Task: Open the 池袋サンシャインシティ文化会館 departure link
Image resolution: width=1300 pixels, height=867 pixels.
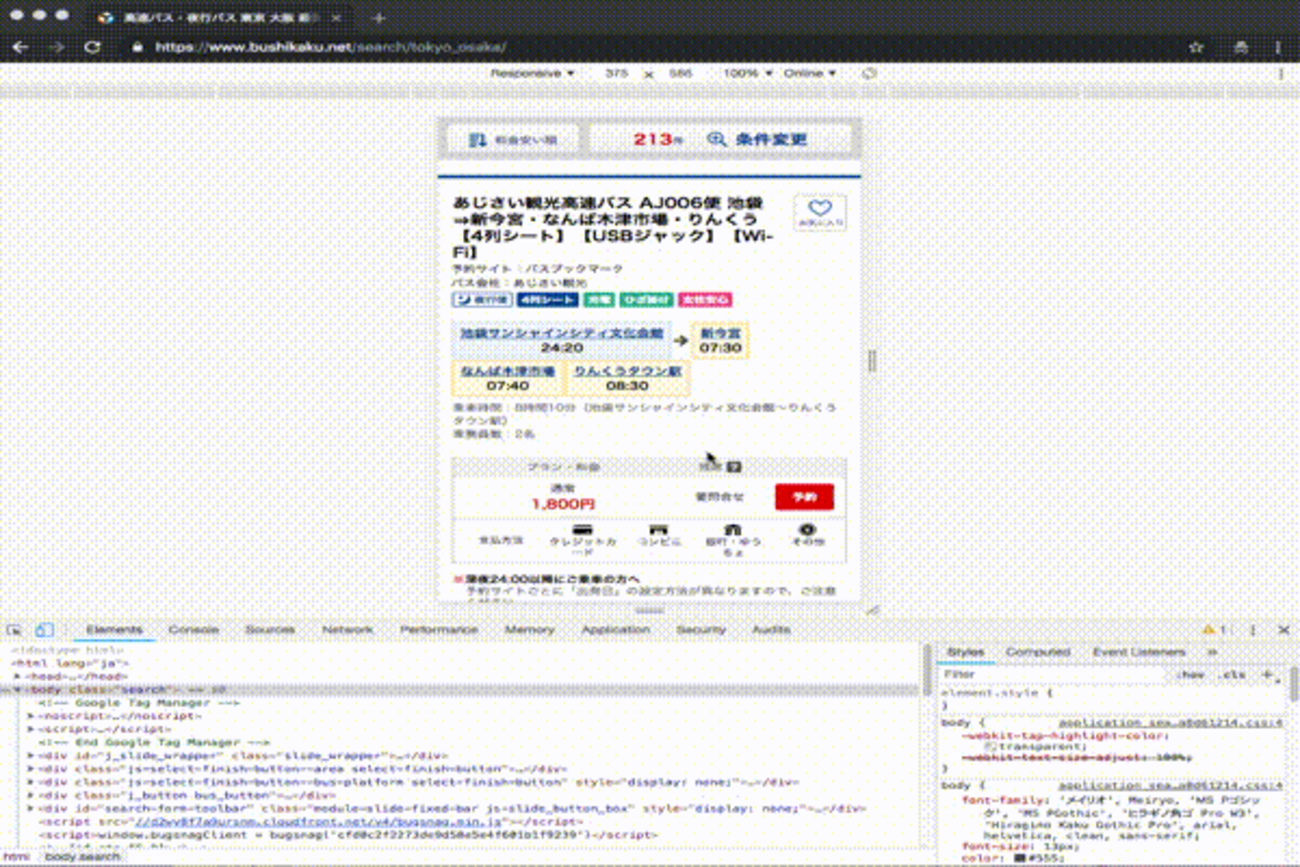Action: pyautogui.click(x=561, y=333)
